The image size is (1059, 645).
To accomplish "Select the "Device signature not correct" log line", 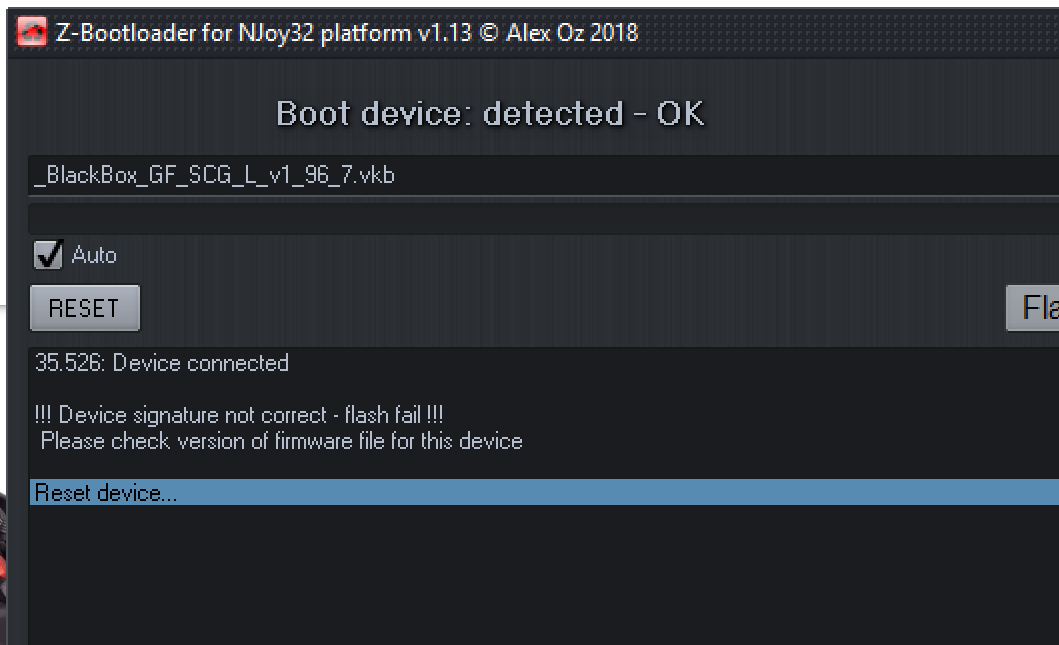I will (239, 415).
